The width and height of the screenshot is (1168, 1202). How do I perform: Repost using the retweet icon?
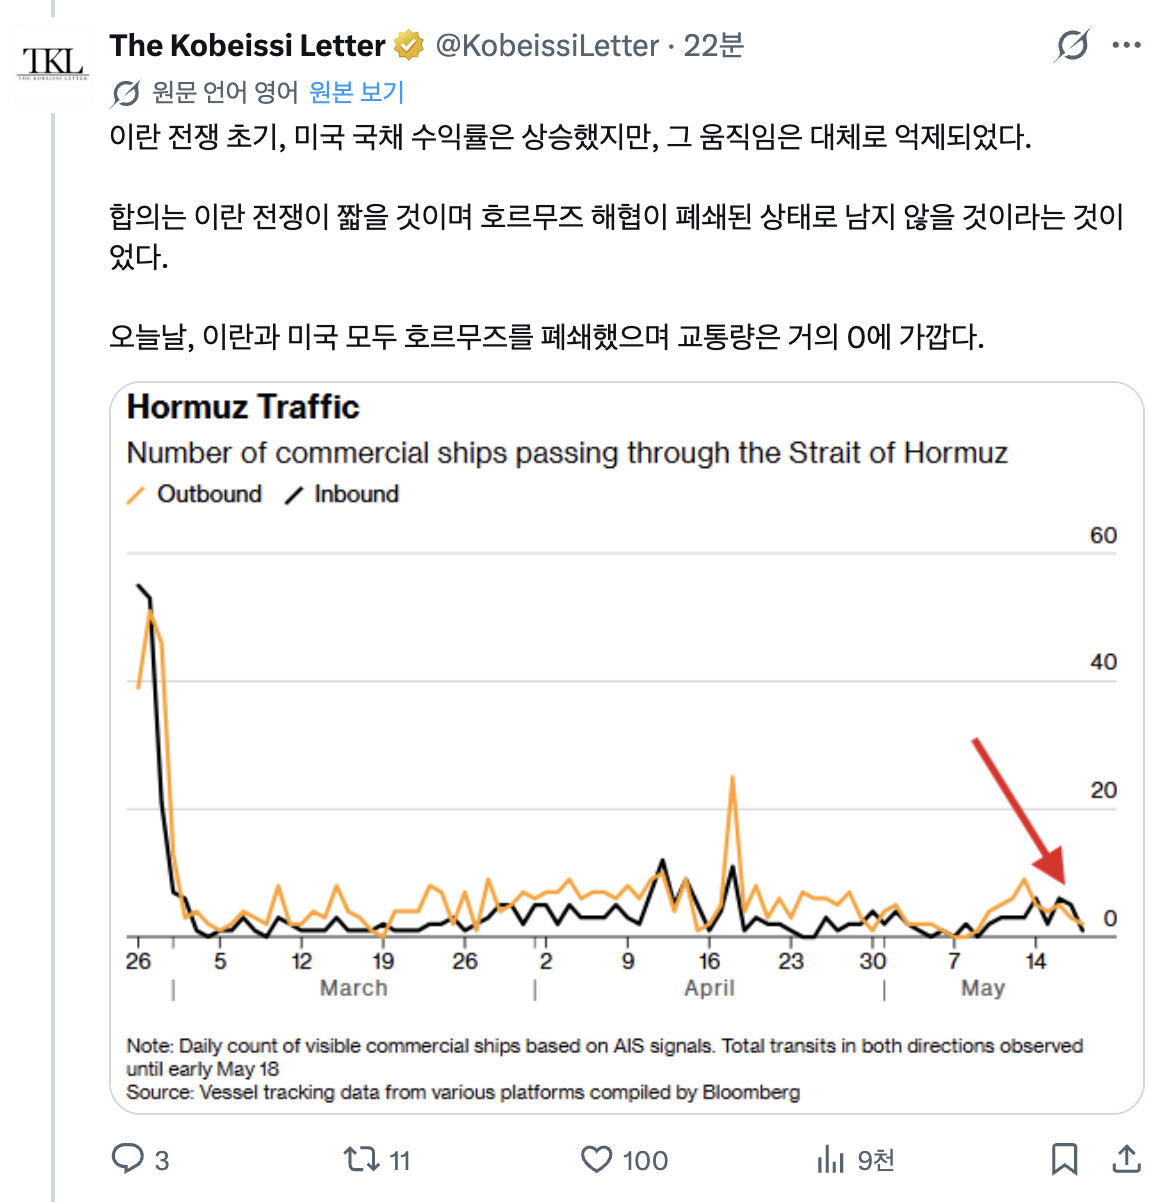tap(361, 1159)
